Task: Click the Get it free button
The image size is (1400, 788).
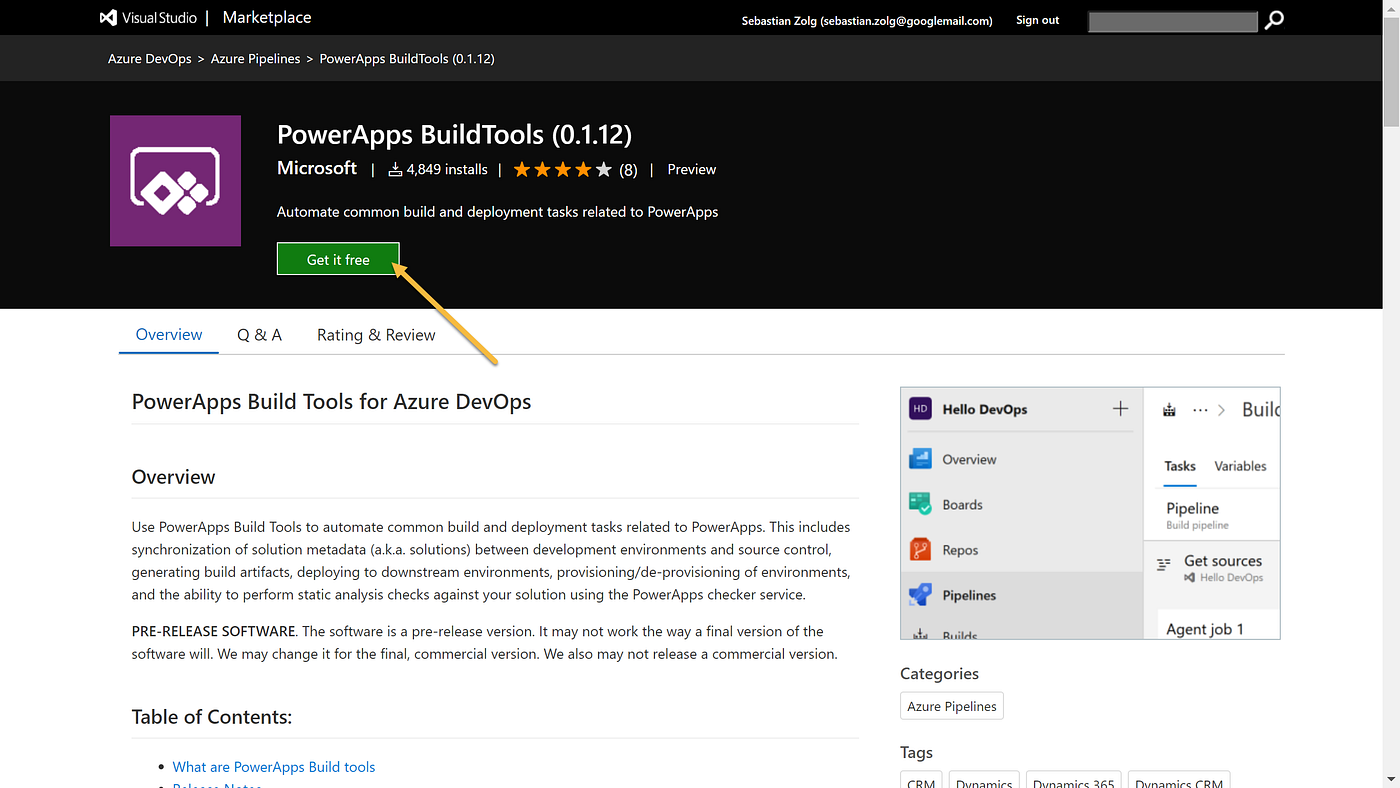Action: (x=338, y=259)
